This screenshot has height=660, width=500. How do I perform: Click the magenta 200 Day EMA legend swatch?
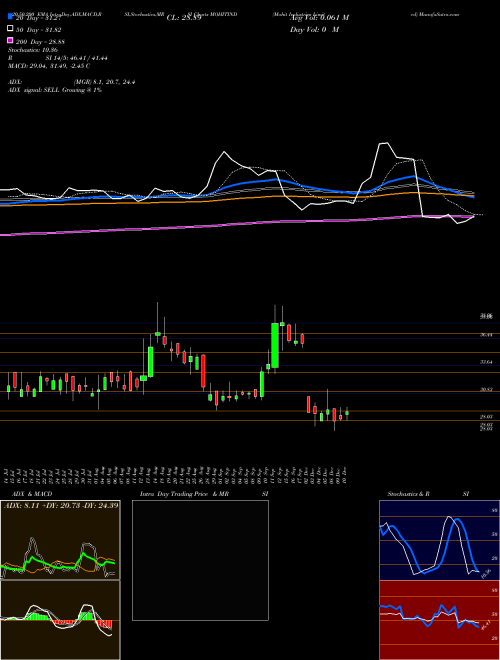click(x=10, y=41)
